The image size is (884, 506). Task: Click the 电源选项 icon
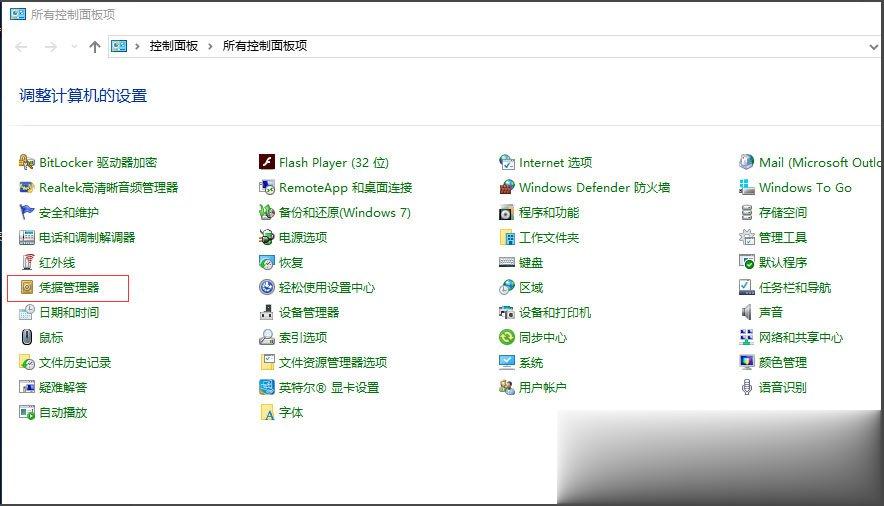[267, 237]
